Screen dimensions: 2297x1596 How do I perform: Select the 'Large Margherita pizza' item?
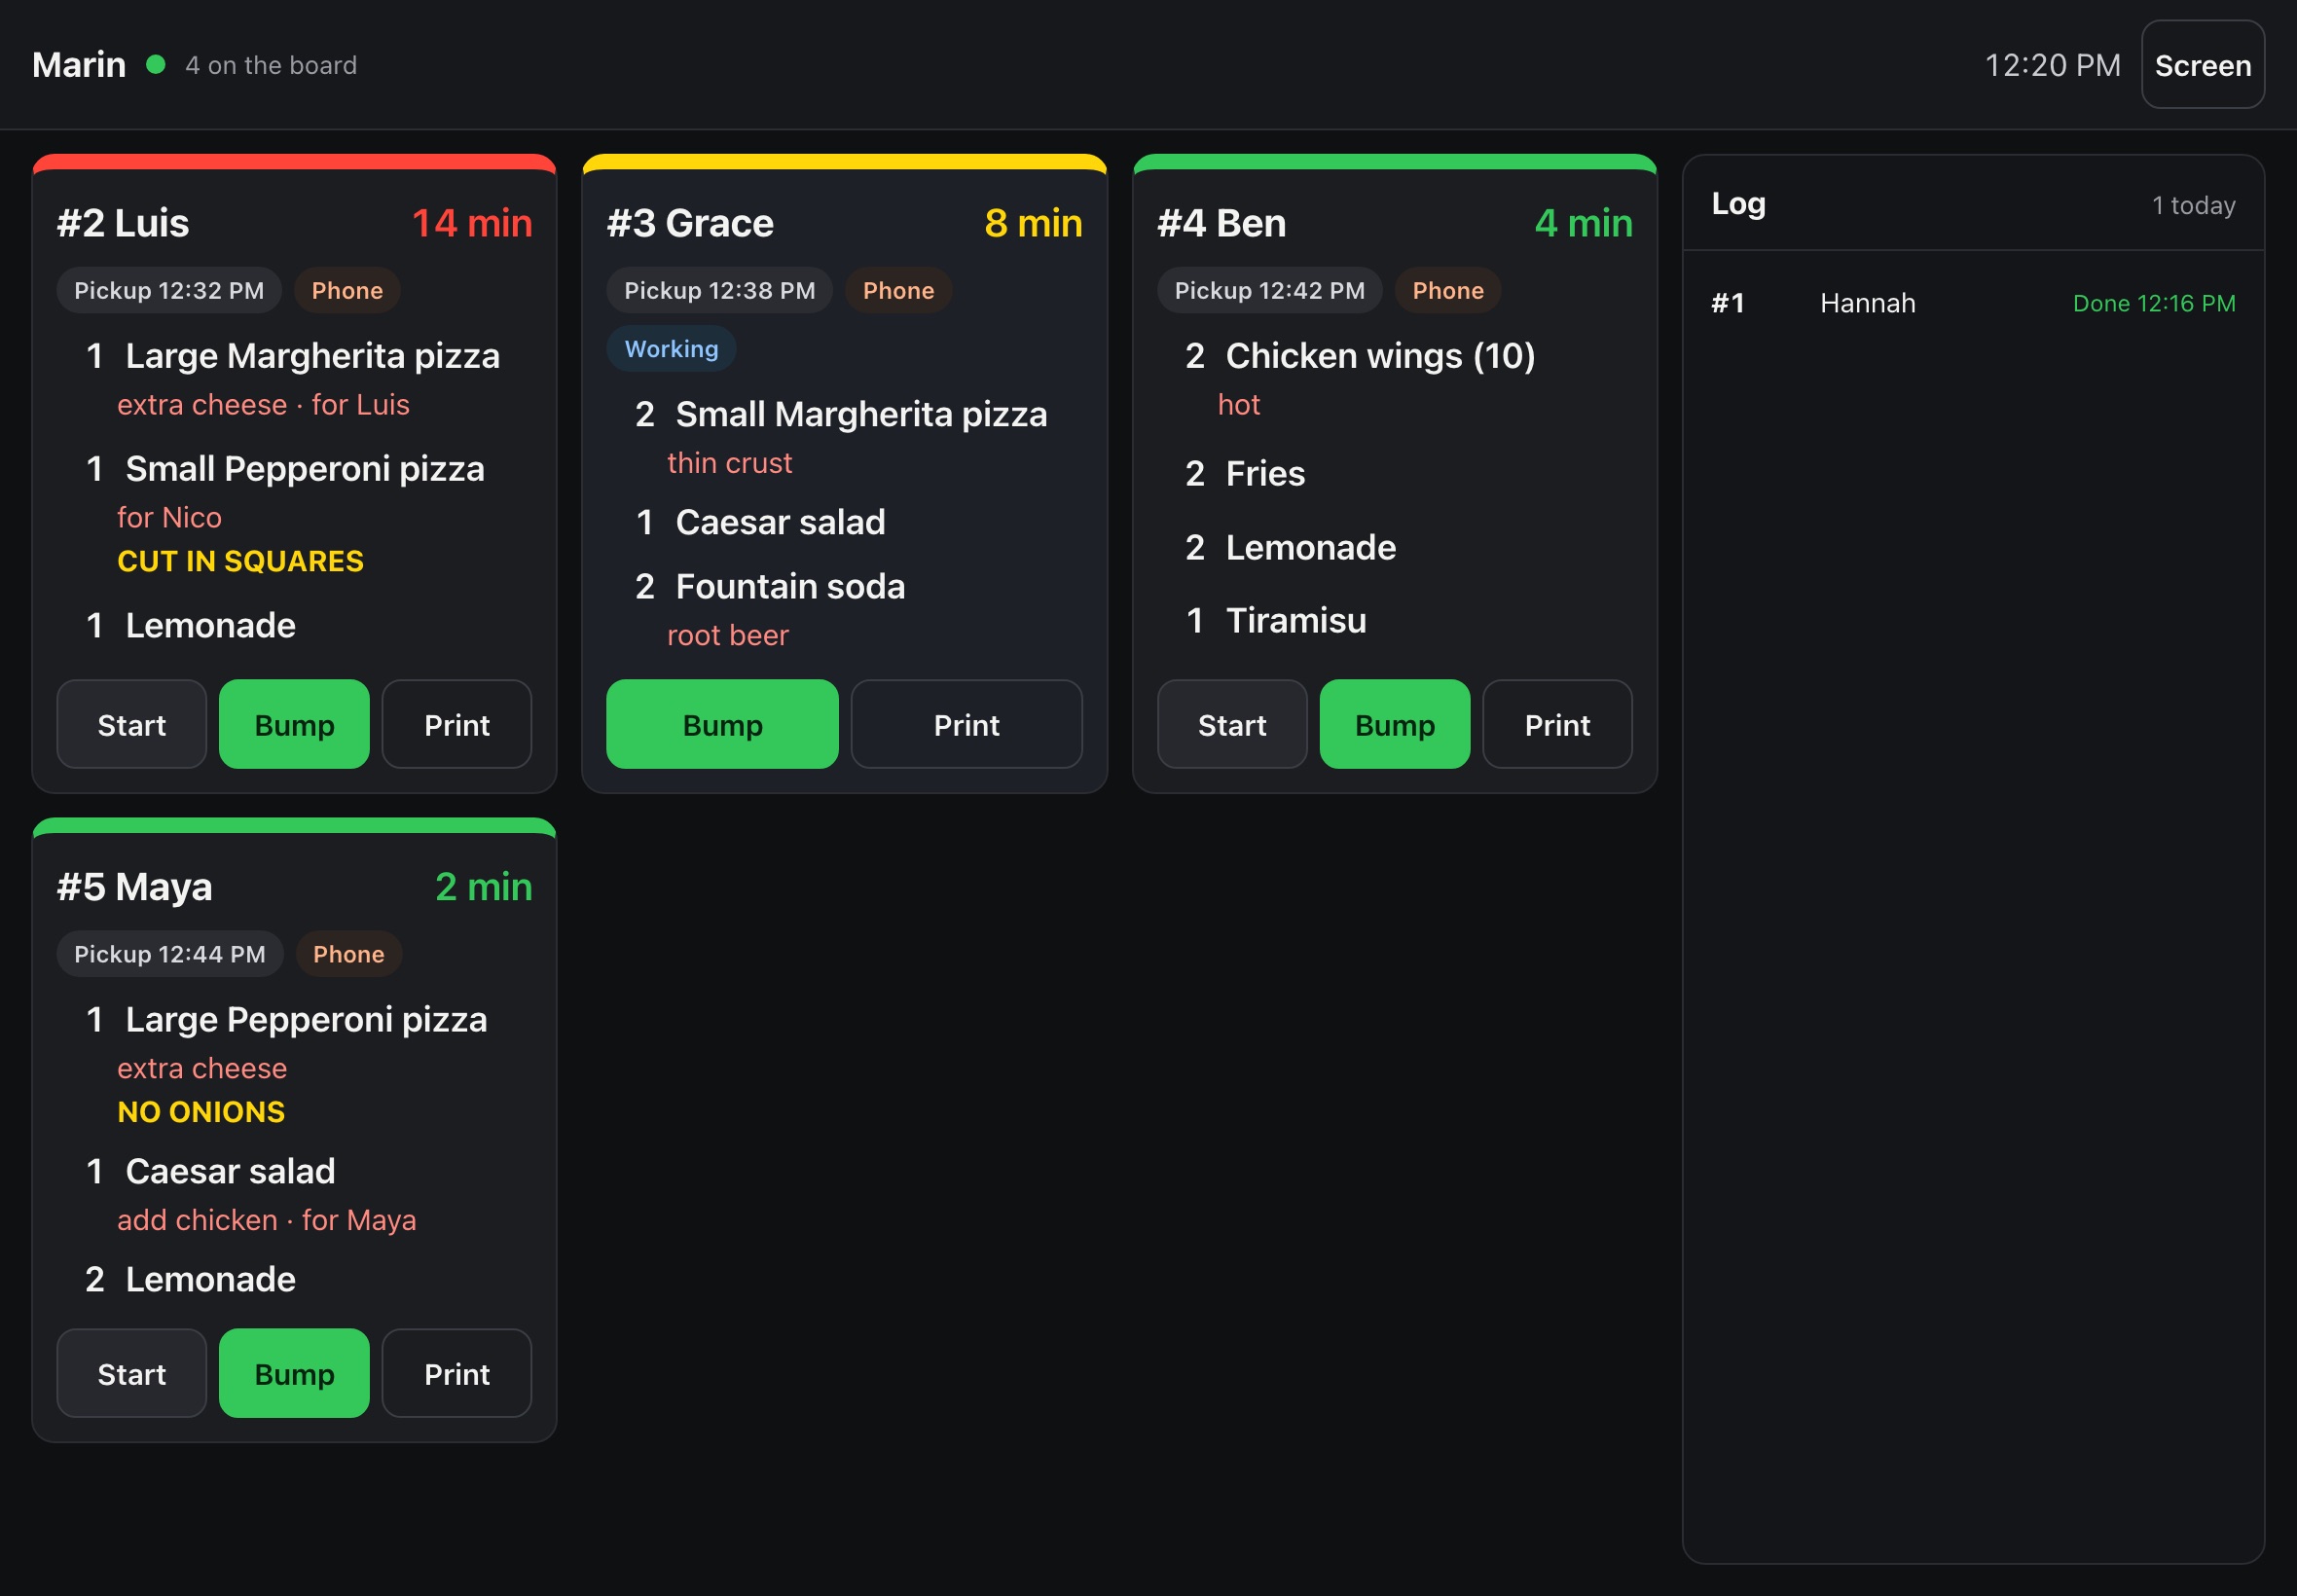pyautogui.click(x=312, y=356)
